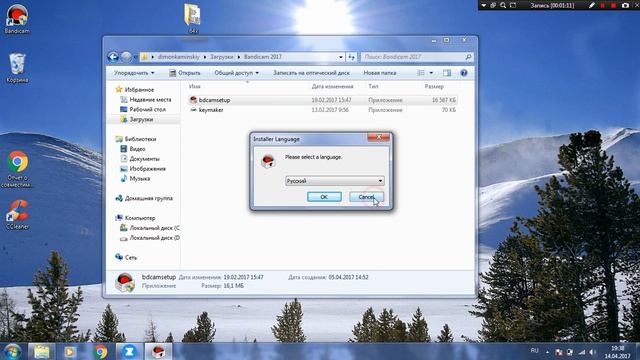Sort by Имя column header

tap(195, 86)
